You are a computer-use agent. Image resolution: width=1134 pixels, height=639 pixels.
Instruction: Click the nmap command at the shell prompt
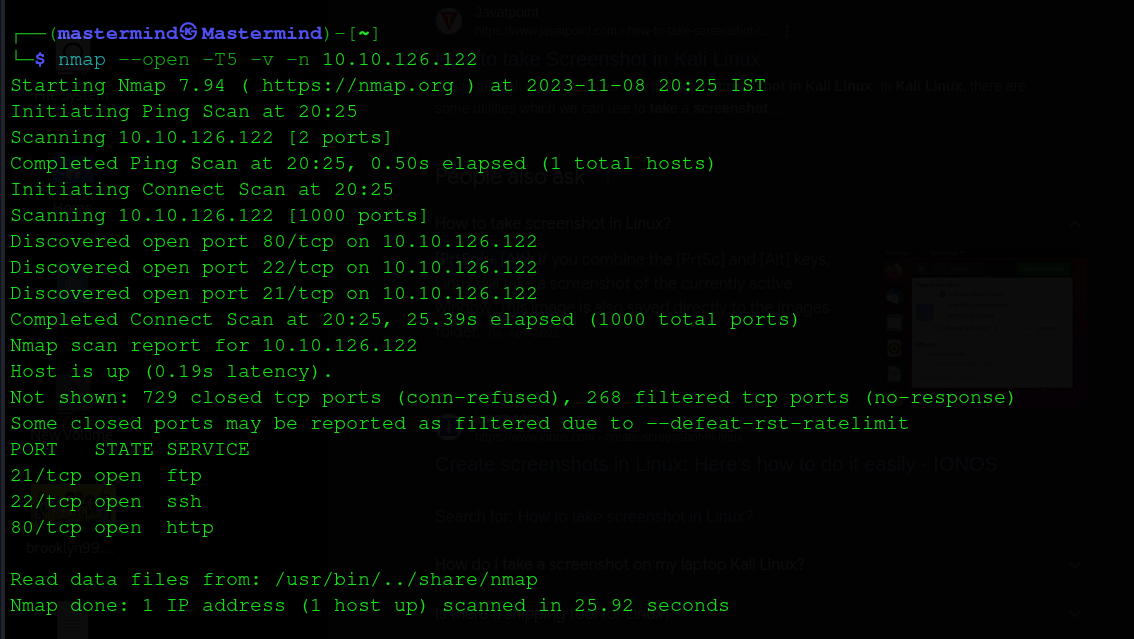click(81, 59)
